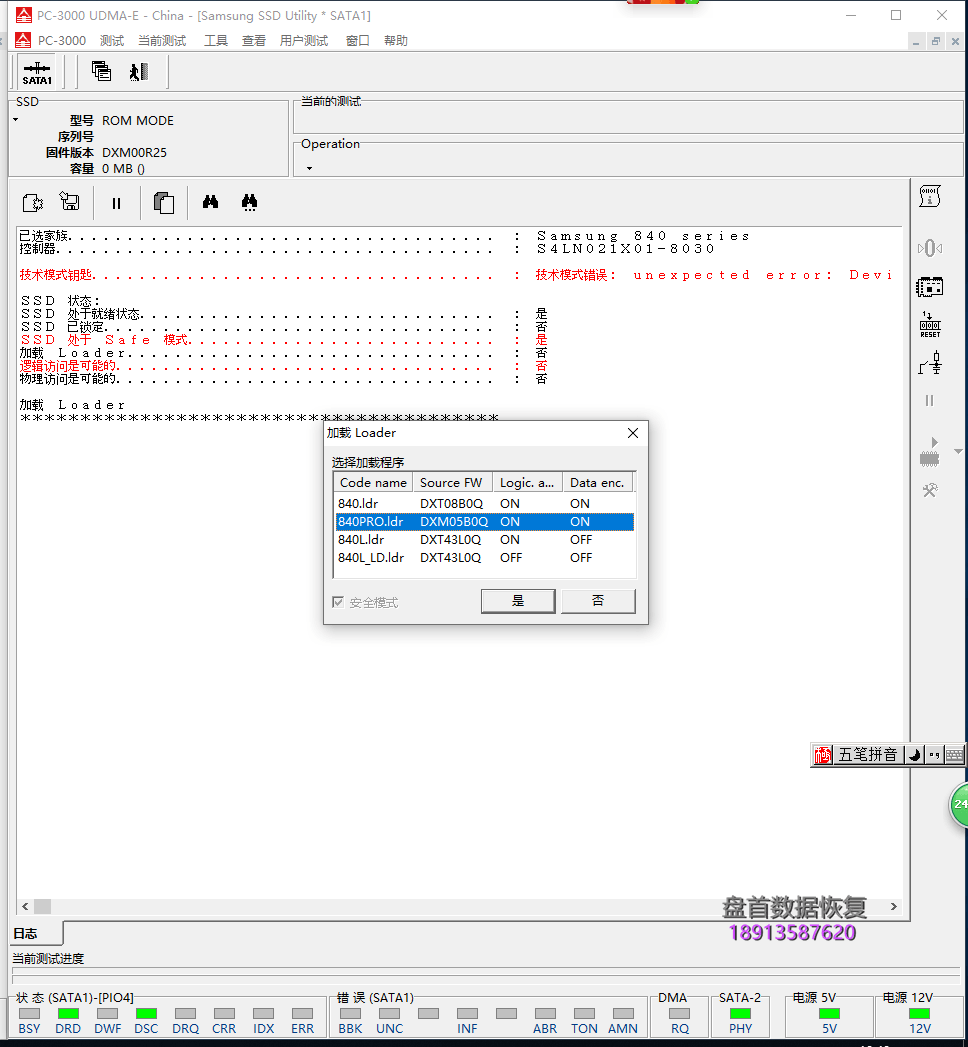This screenshot has width=968, height=1047.
Task: Click the log horizontal scrollbar right arrow
Action: [x=893, y=906]
